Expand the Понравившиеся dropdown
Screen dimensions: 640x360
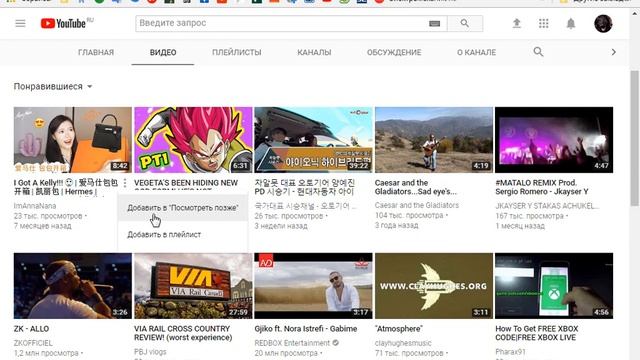(53, 87)
